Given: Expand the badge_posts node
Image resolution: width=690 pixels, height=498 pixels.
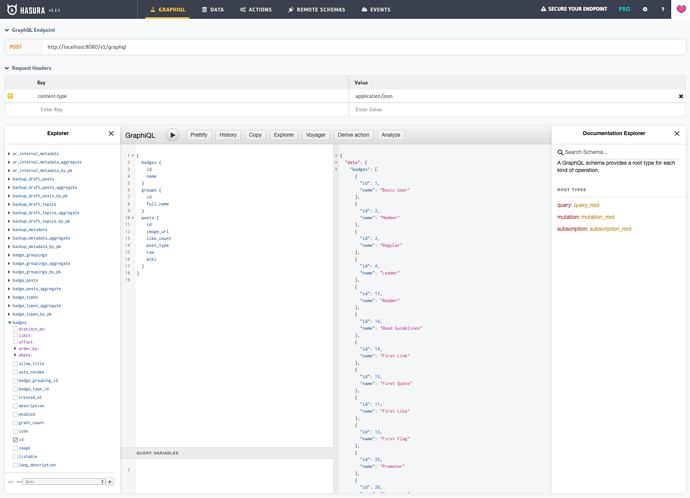Looking at the screenshot, I should click(x=9, y=280).
